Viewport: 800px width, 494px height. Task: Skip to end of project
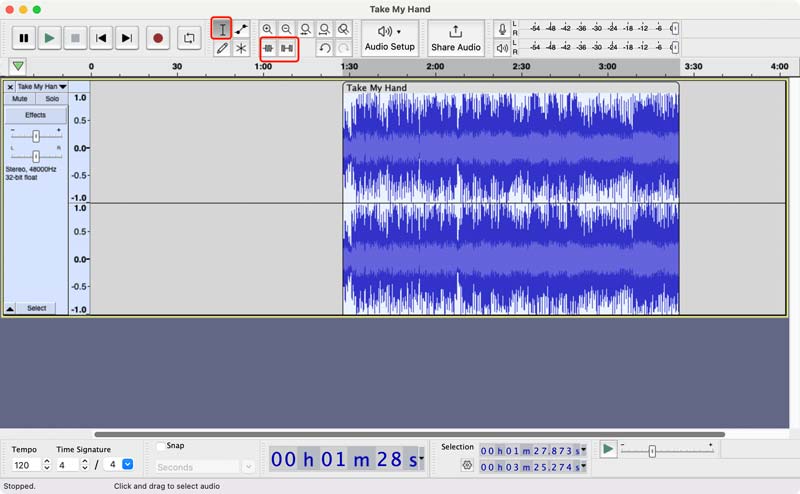127,38
